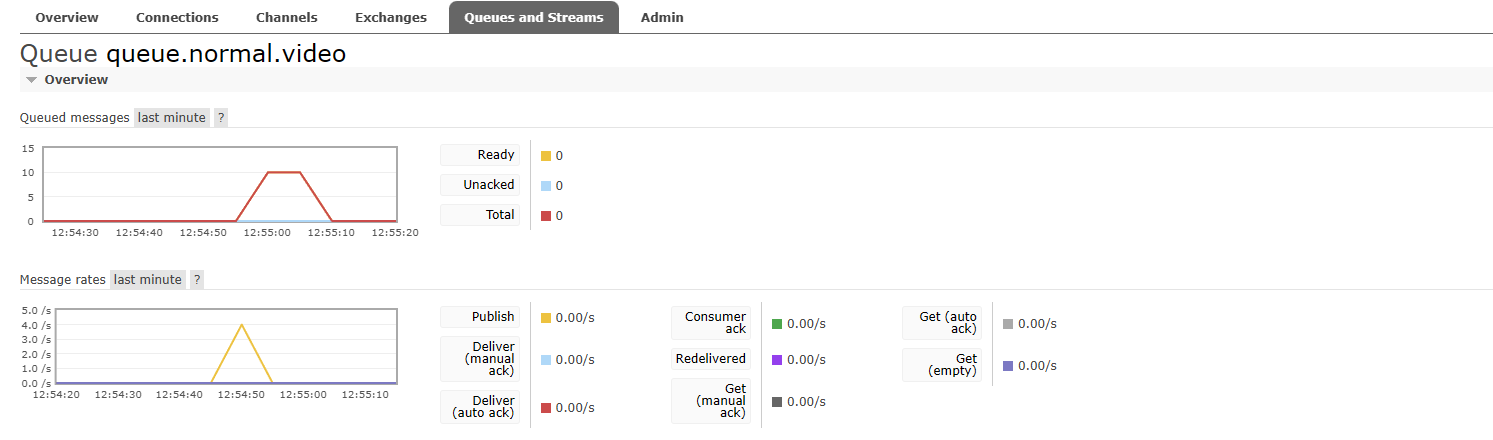This screenshot has width=1493, height=440.
Task: Click the red Deliver (auto ack) swatch
Action: click(546, 408)
